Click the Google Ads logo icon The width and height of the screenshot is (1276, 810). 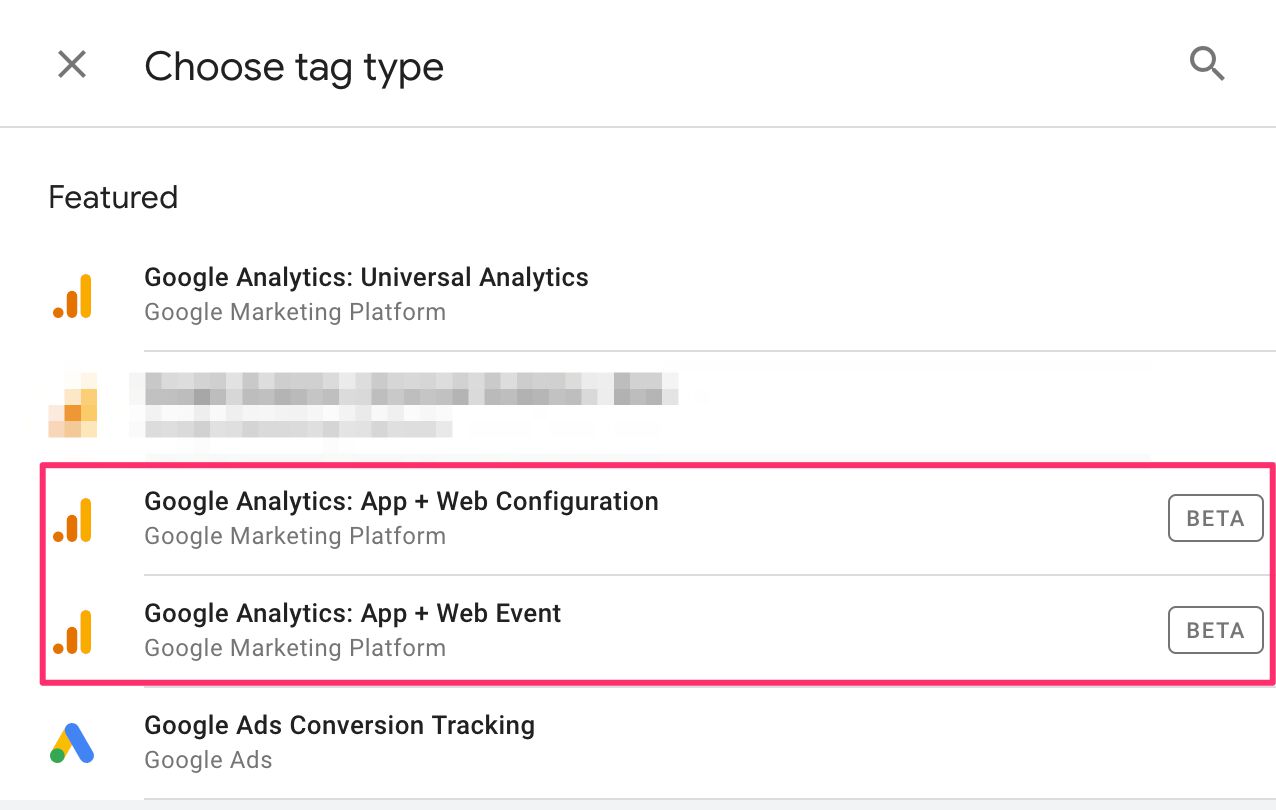(x=72, y=744)
